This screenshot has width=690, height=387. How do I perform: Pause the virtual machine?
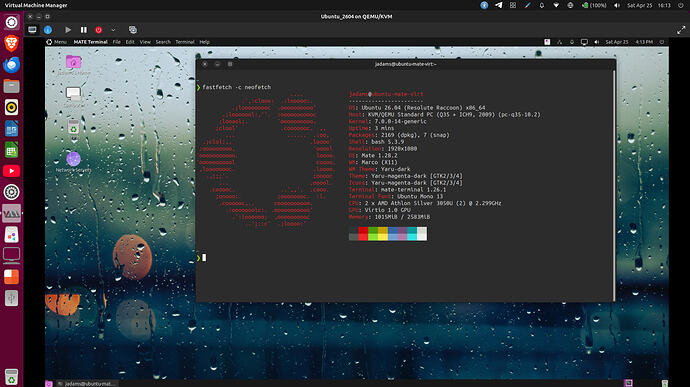[84, 30]
